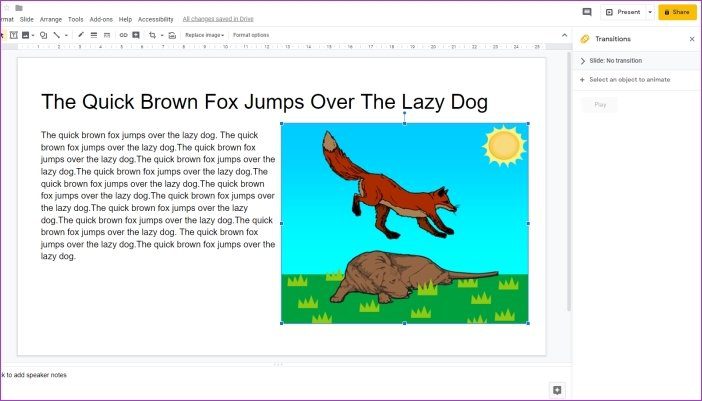Click the plus icon to add animation
The image size is (702, 401).
582,80
